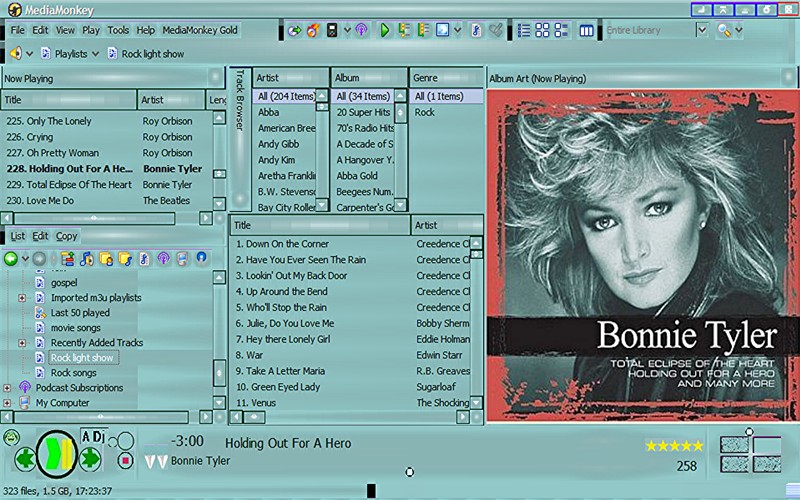The height and width of the screenshot is (500, 800).
Task: Toggle the bottom-right player layout box
Action: pos(767,464)
